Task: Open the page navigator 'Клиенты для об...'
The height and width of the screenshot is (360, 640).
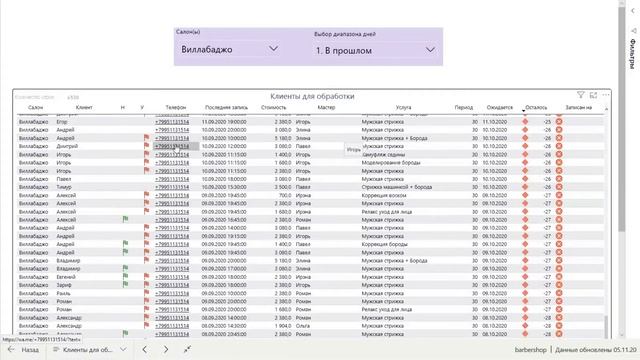Action: pos(89,349)
